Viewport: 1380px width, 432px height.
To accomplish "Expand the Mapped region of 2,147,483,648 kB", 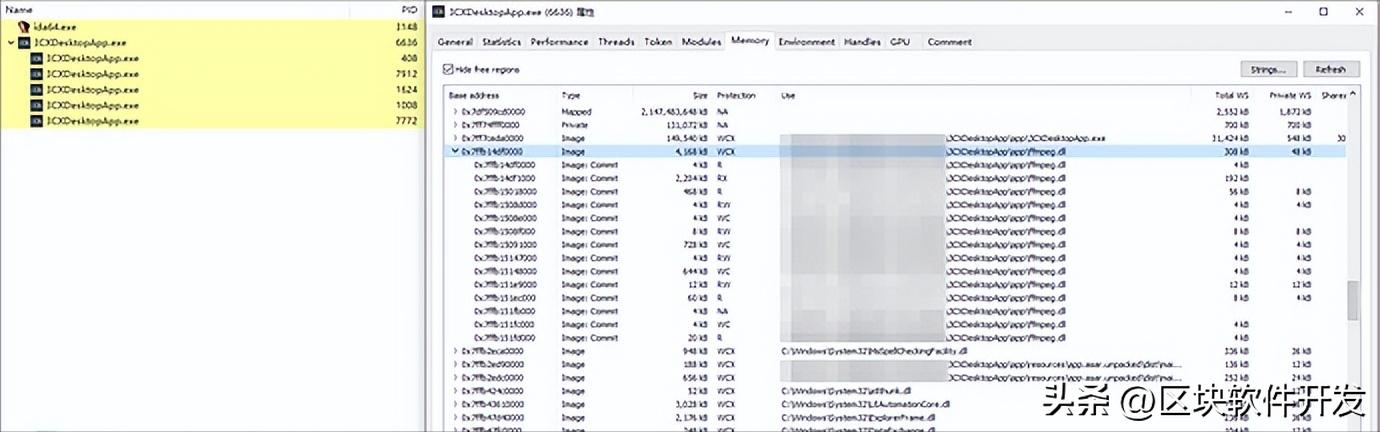I will pyautogui.click(x=455, y=111).
